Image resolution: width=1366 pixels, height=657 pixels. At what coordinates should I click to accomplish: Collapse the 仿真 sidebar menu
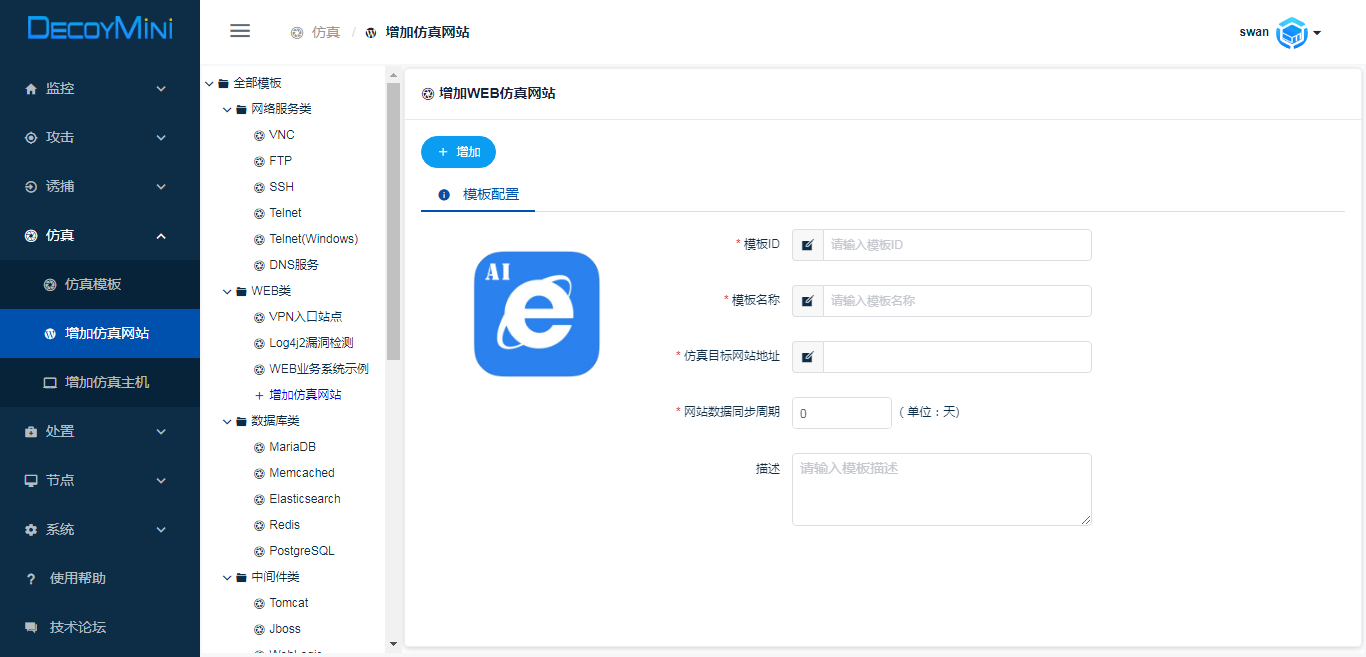click(x=99, y=235)
